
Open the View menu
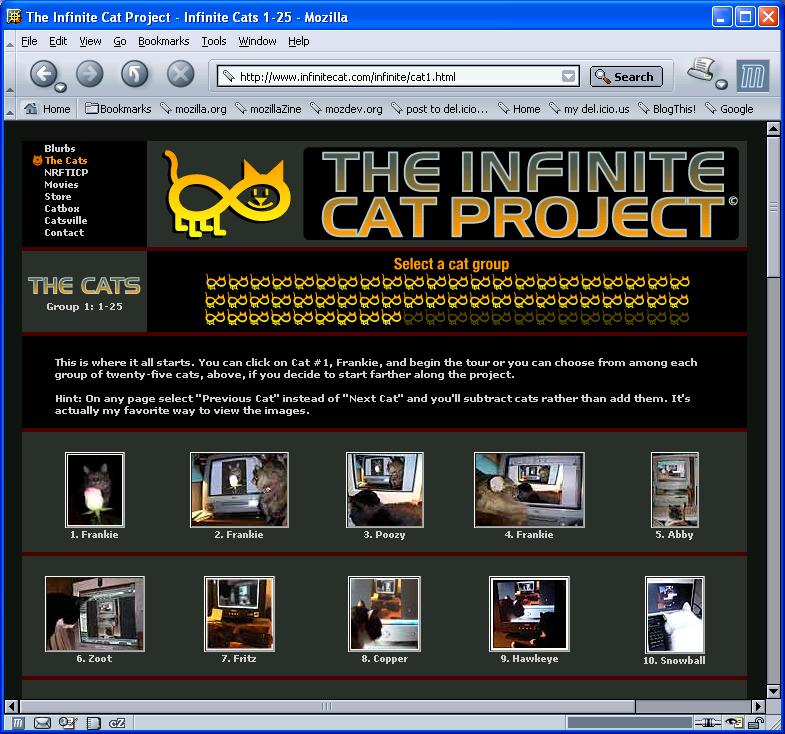[x=90, y=41]
